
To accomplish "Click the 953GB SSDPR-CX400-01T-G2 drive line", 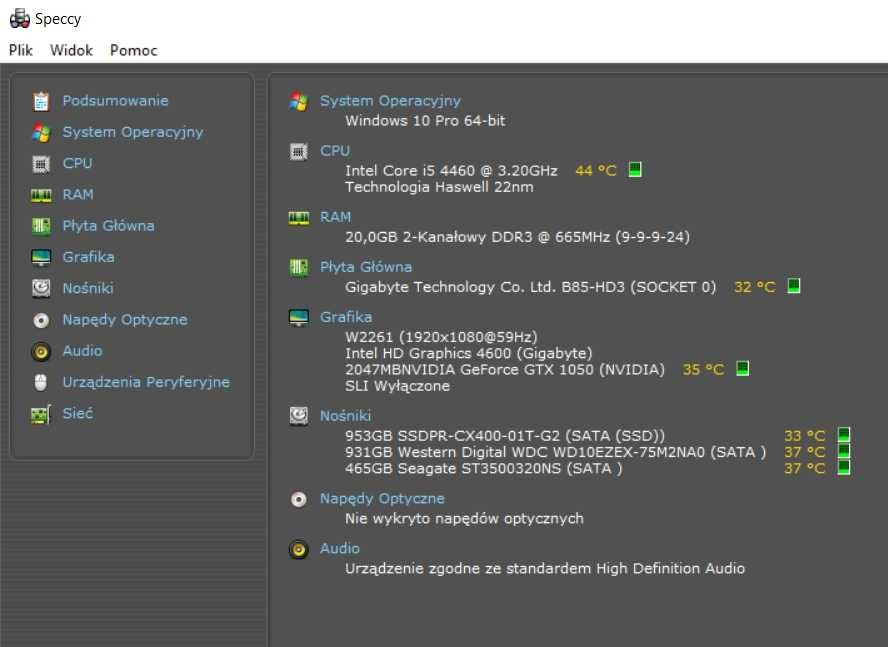I will tap(505, 436).
